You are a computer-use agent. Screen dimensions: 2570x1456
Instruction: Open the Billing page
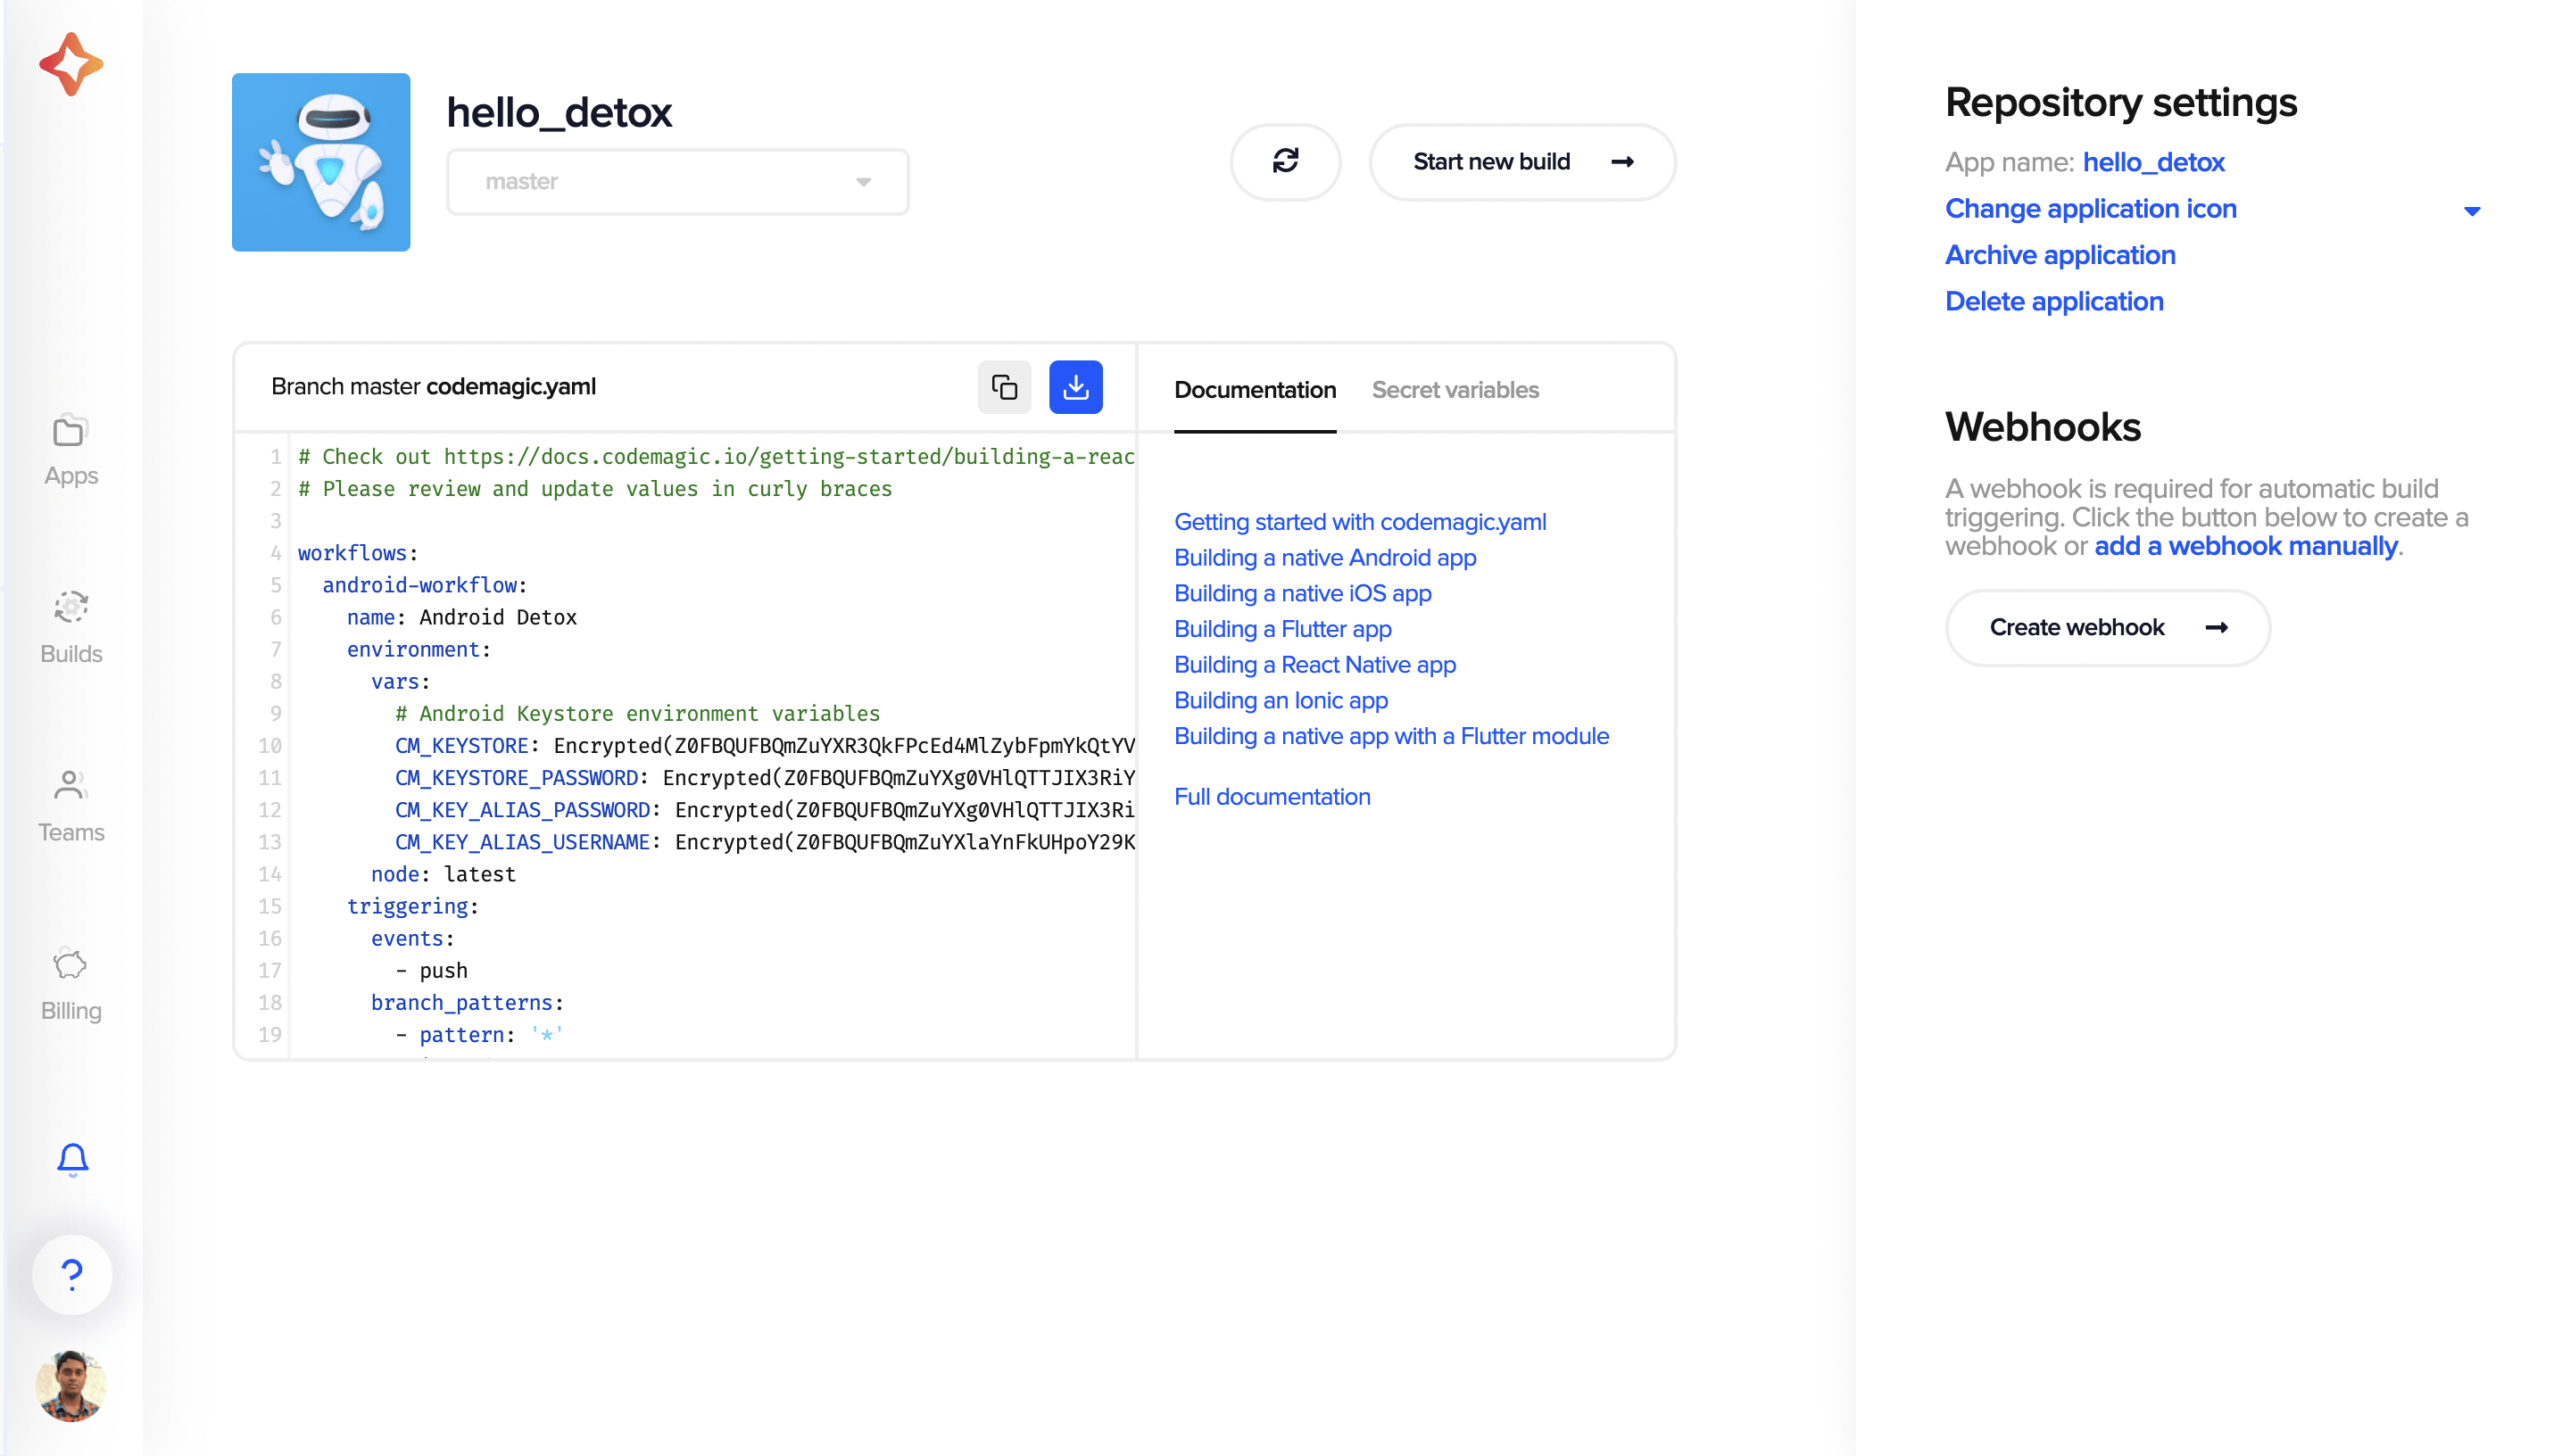(x=71, y=985)
